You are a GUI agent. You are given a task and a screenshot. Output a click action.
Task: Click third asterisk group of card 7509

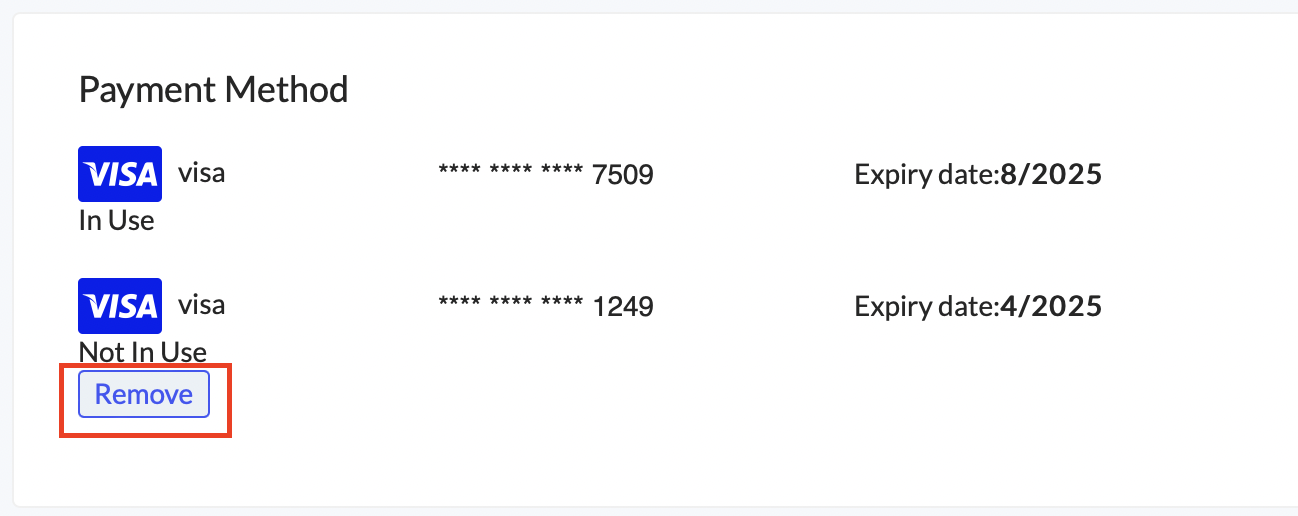(561, 172)
